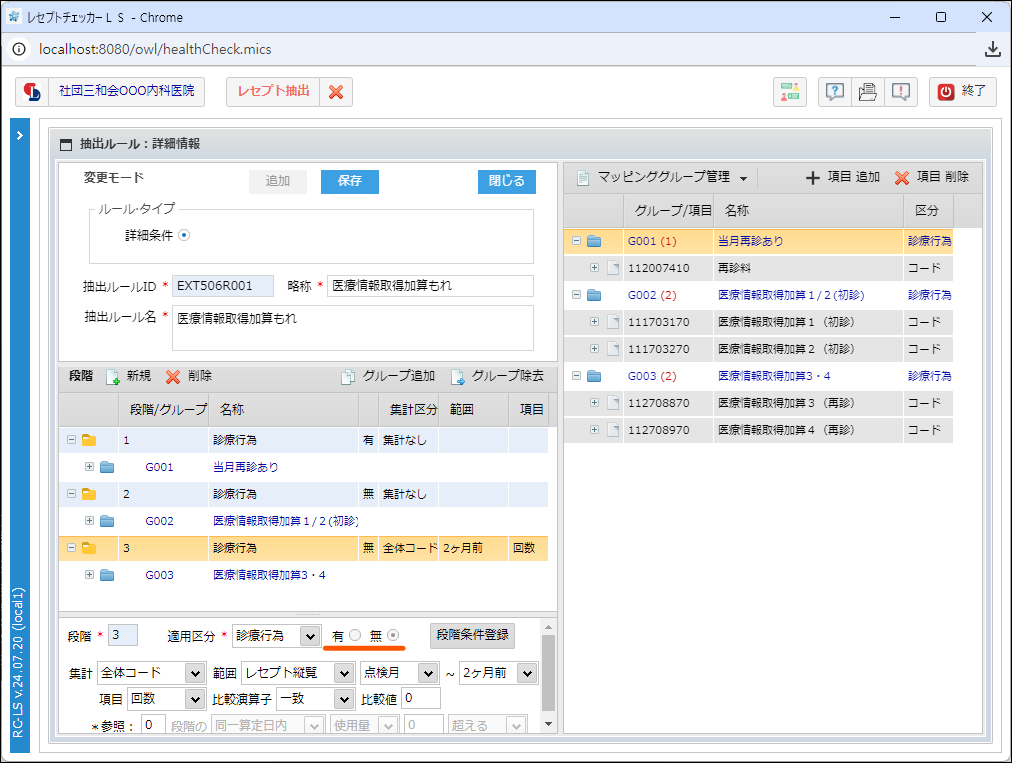Collapse G001 (1) in mapping group list
1012x763 pixels.
577,241
